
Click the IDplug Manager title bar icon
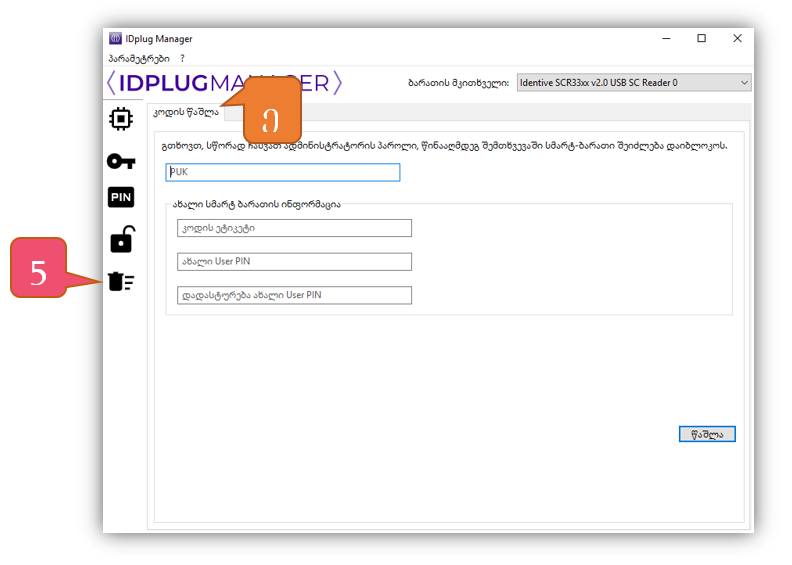coord(116,39)
